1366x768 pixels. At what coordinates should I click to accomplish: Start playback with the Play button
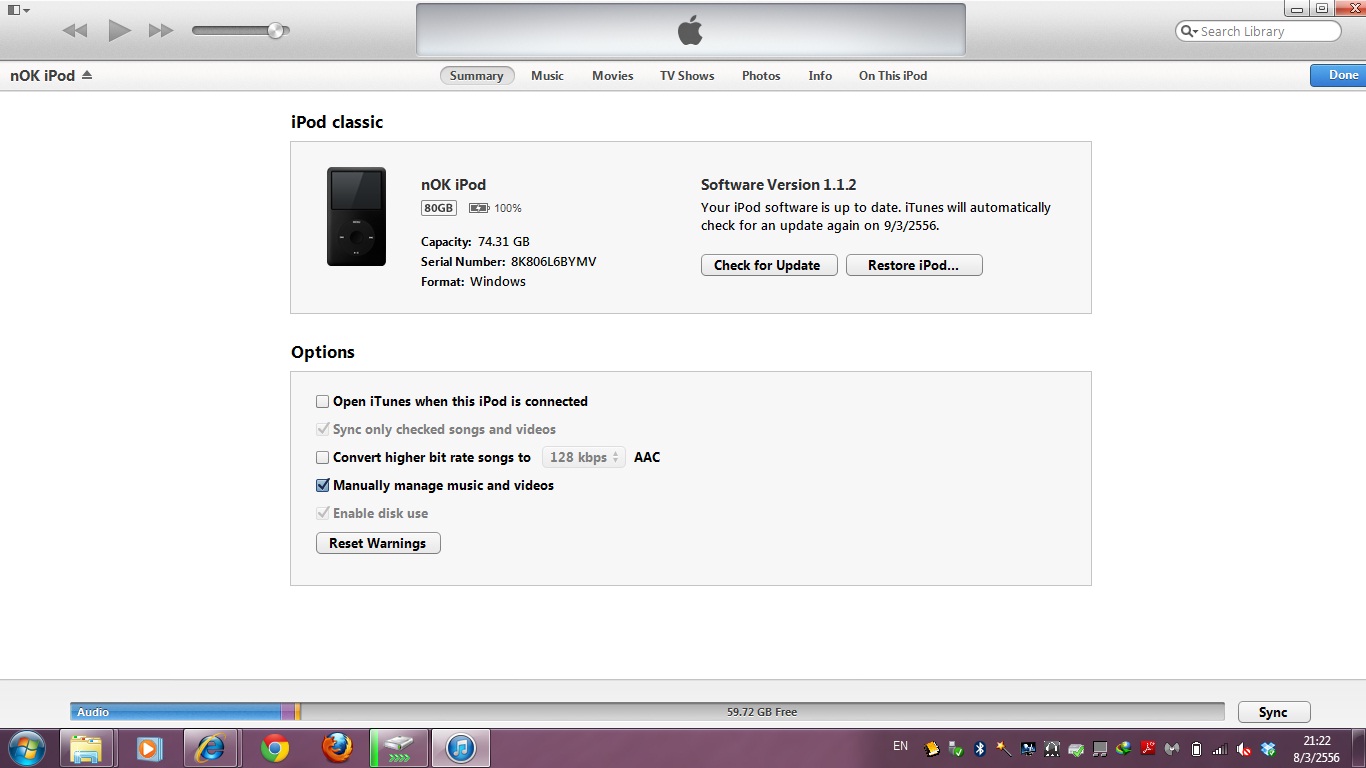[120, 30]
